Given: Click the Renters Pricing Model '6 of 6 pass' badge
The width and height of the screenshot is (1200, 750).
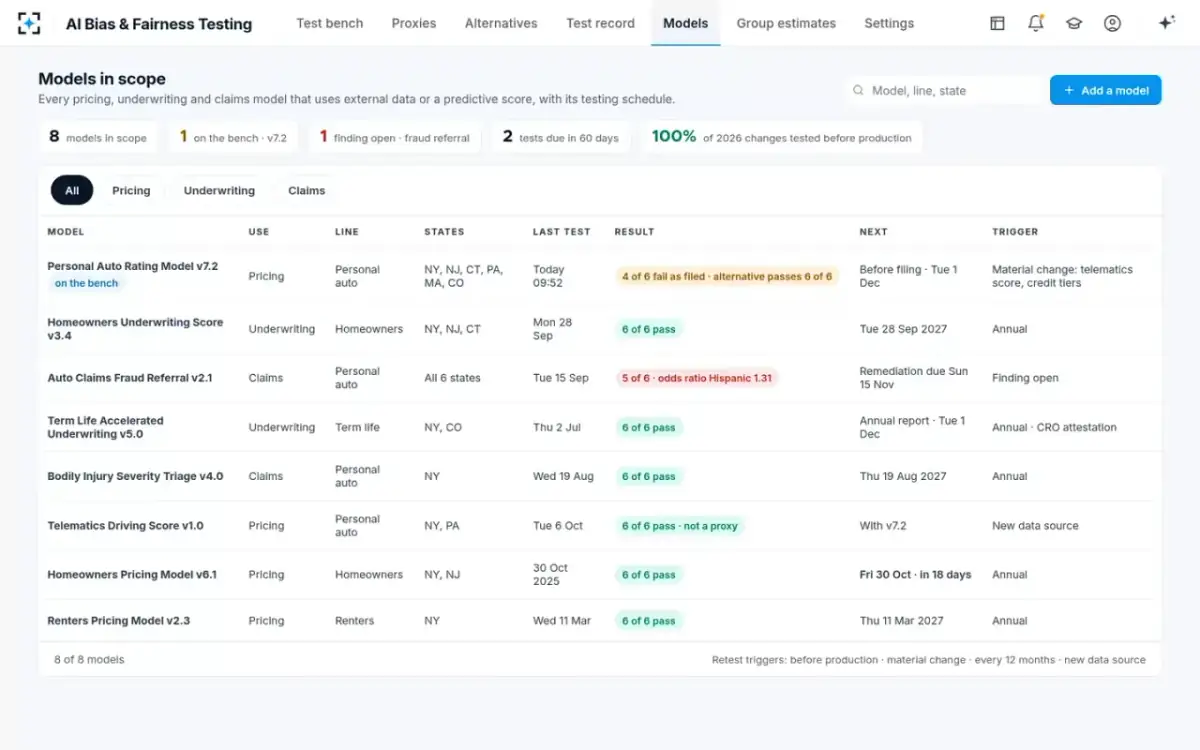Looking at the screenshot, I should (x=648, y=620).
